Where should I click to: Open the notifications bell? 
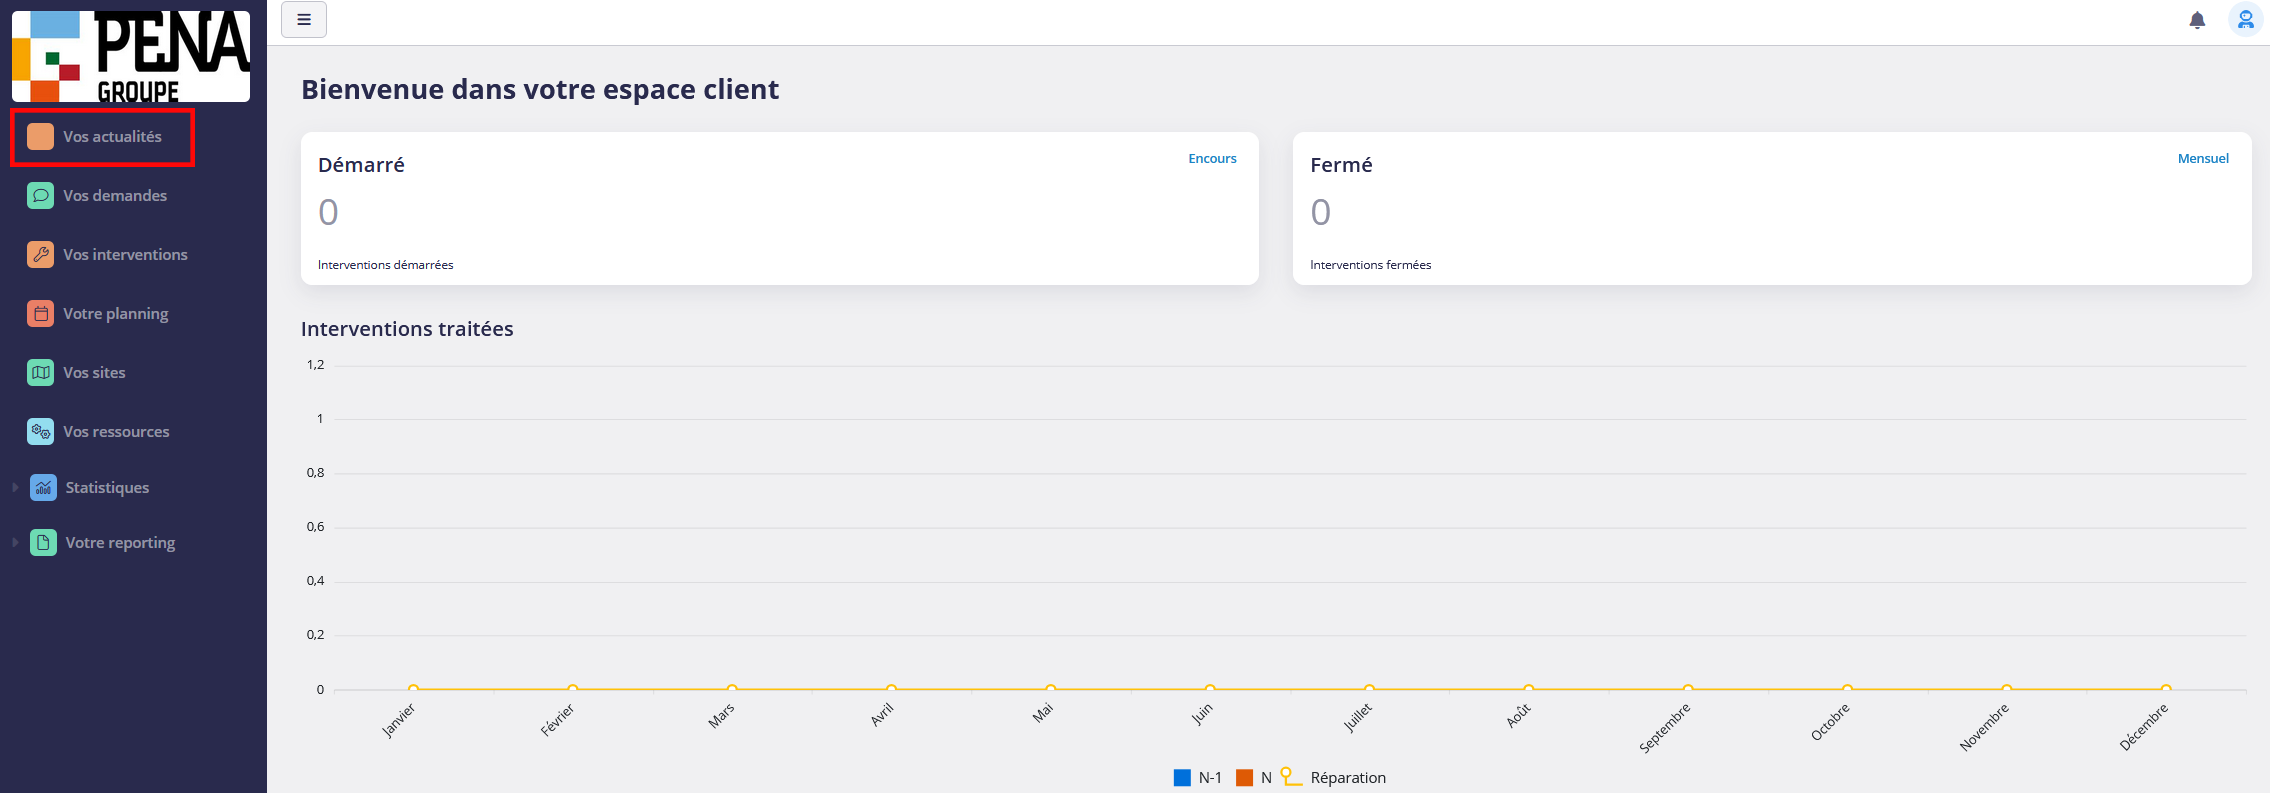point(2197,20)
